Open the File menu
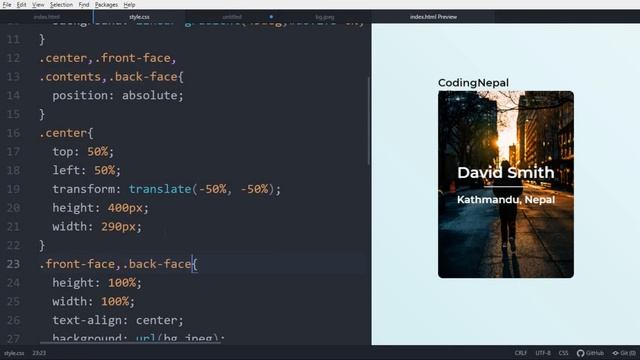The height and width of the screenshot is (360, 640). pos(7,5)
